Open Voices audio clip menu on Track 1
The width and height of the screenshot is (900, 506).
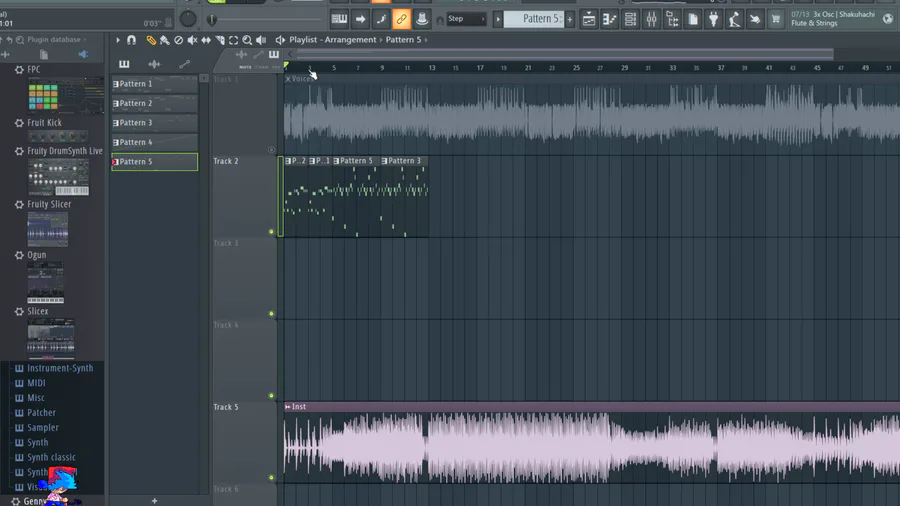(288, 79)
